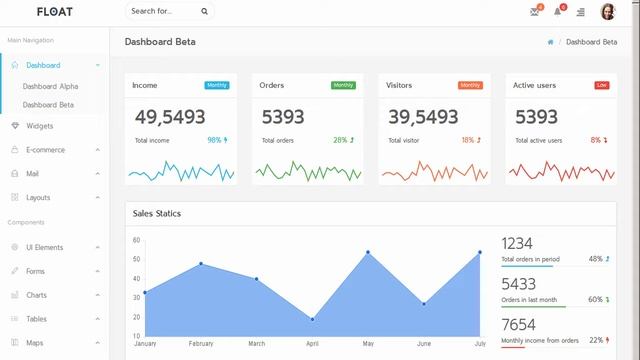Open Dashboard Alpha page
This screenshot has height=360, width=640.
point(50,86)
